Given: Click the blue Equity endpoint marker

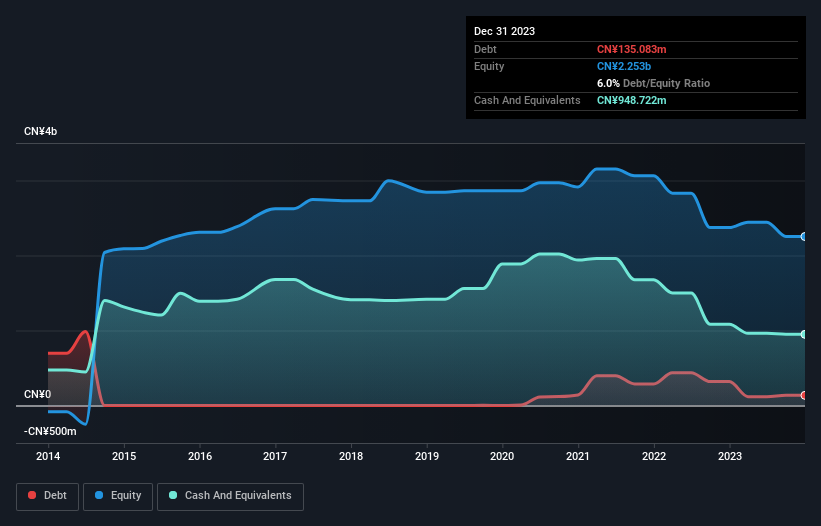Looking at the screenshot, I should (803, 237).
